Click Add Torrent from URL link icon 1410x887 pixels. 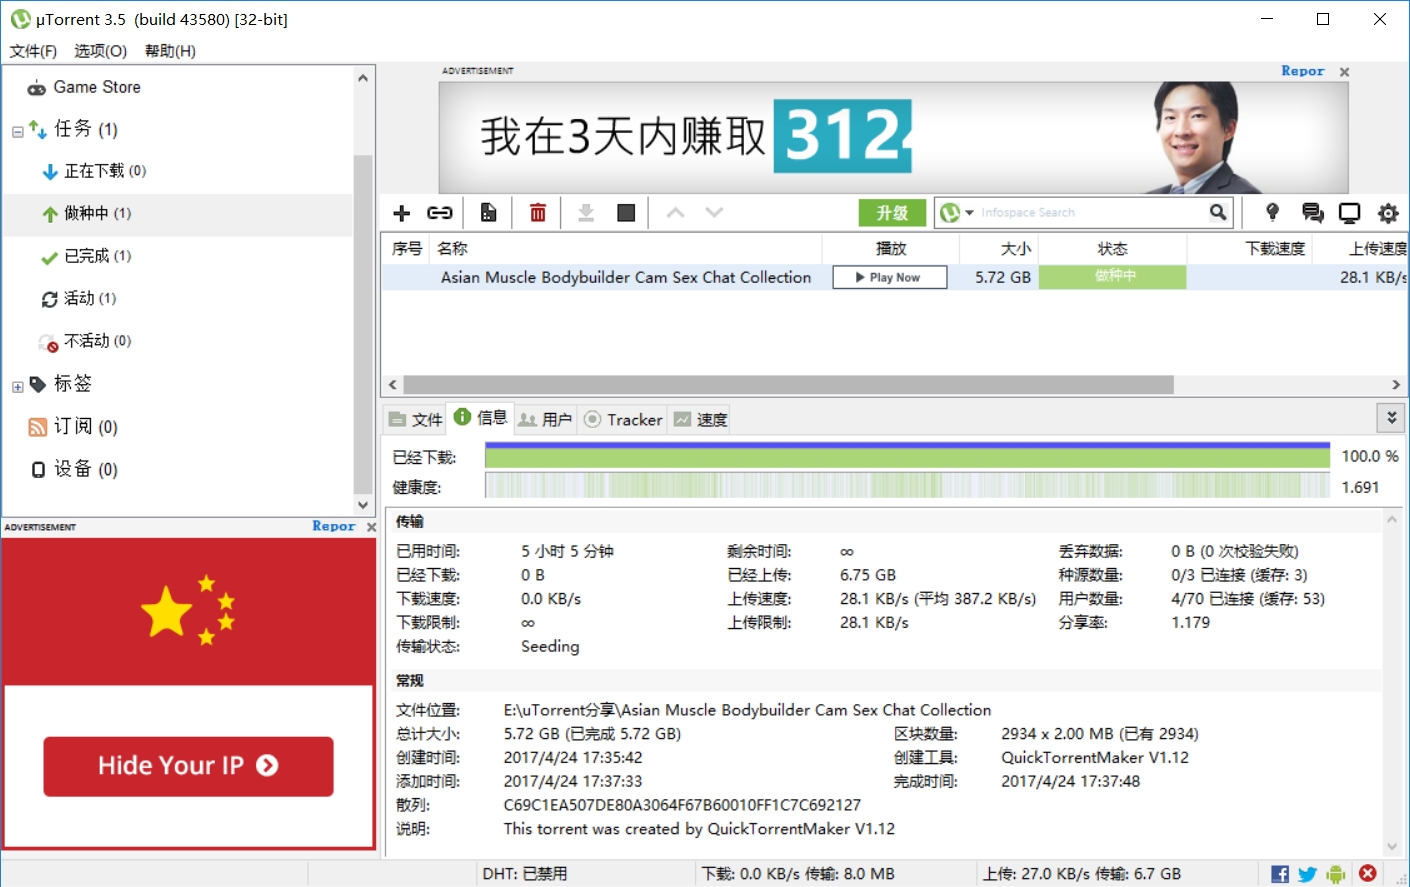tap(440, 213)
